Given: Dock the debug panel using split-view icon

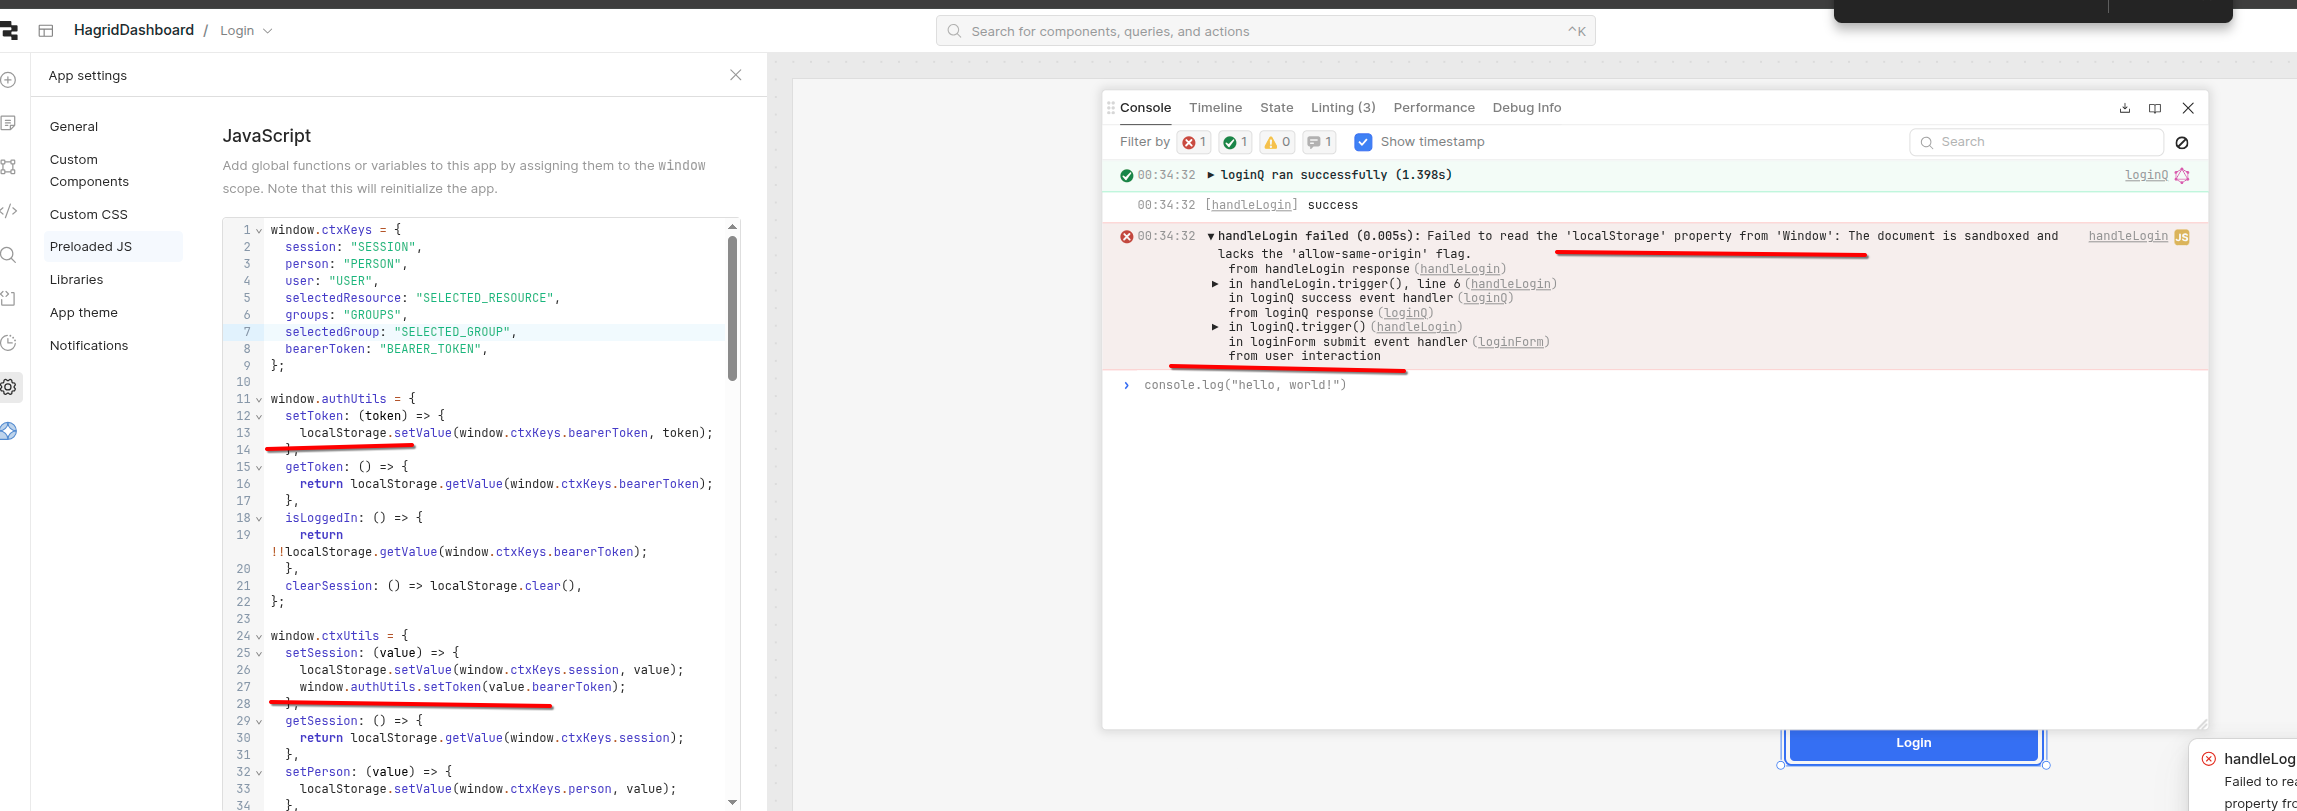Looking at the screenshot, I should tap(2155, 108).
